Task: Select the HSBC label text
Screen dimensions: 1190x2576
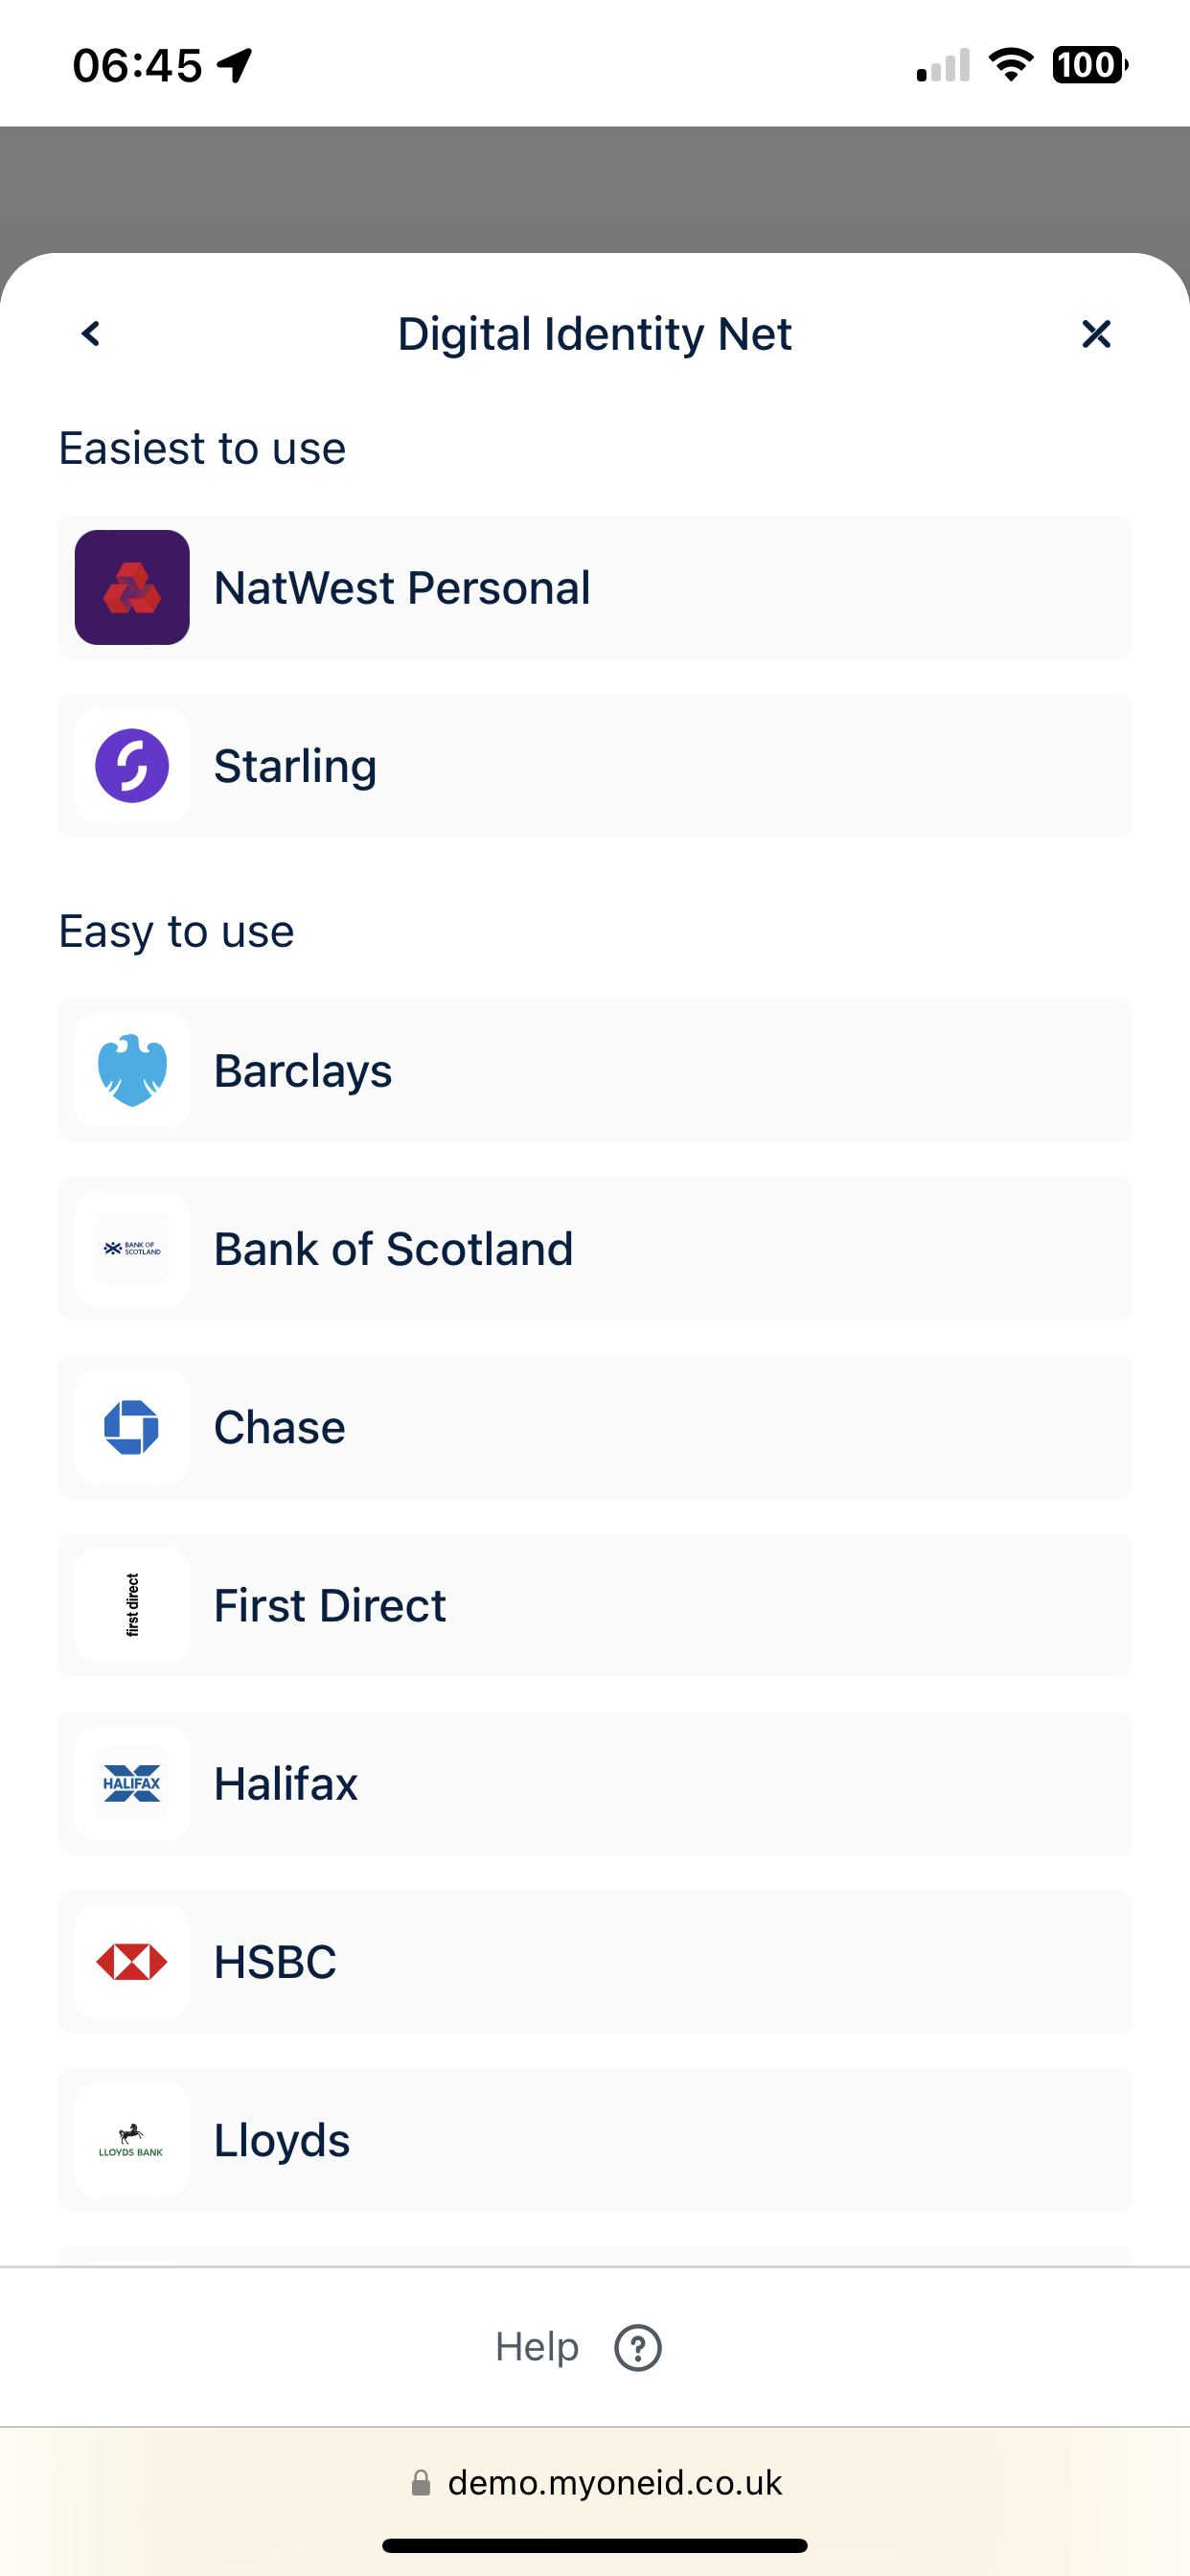Action: [275, 1962]
